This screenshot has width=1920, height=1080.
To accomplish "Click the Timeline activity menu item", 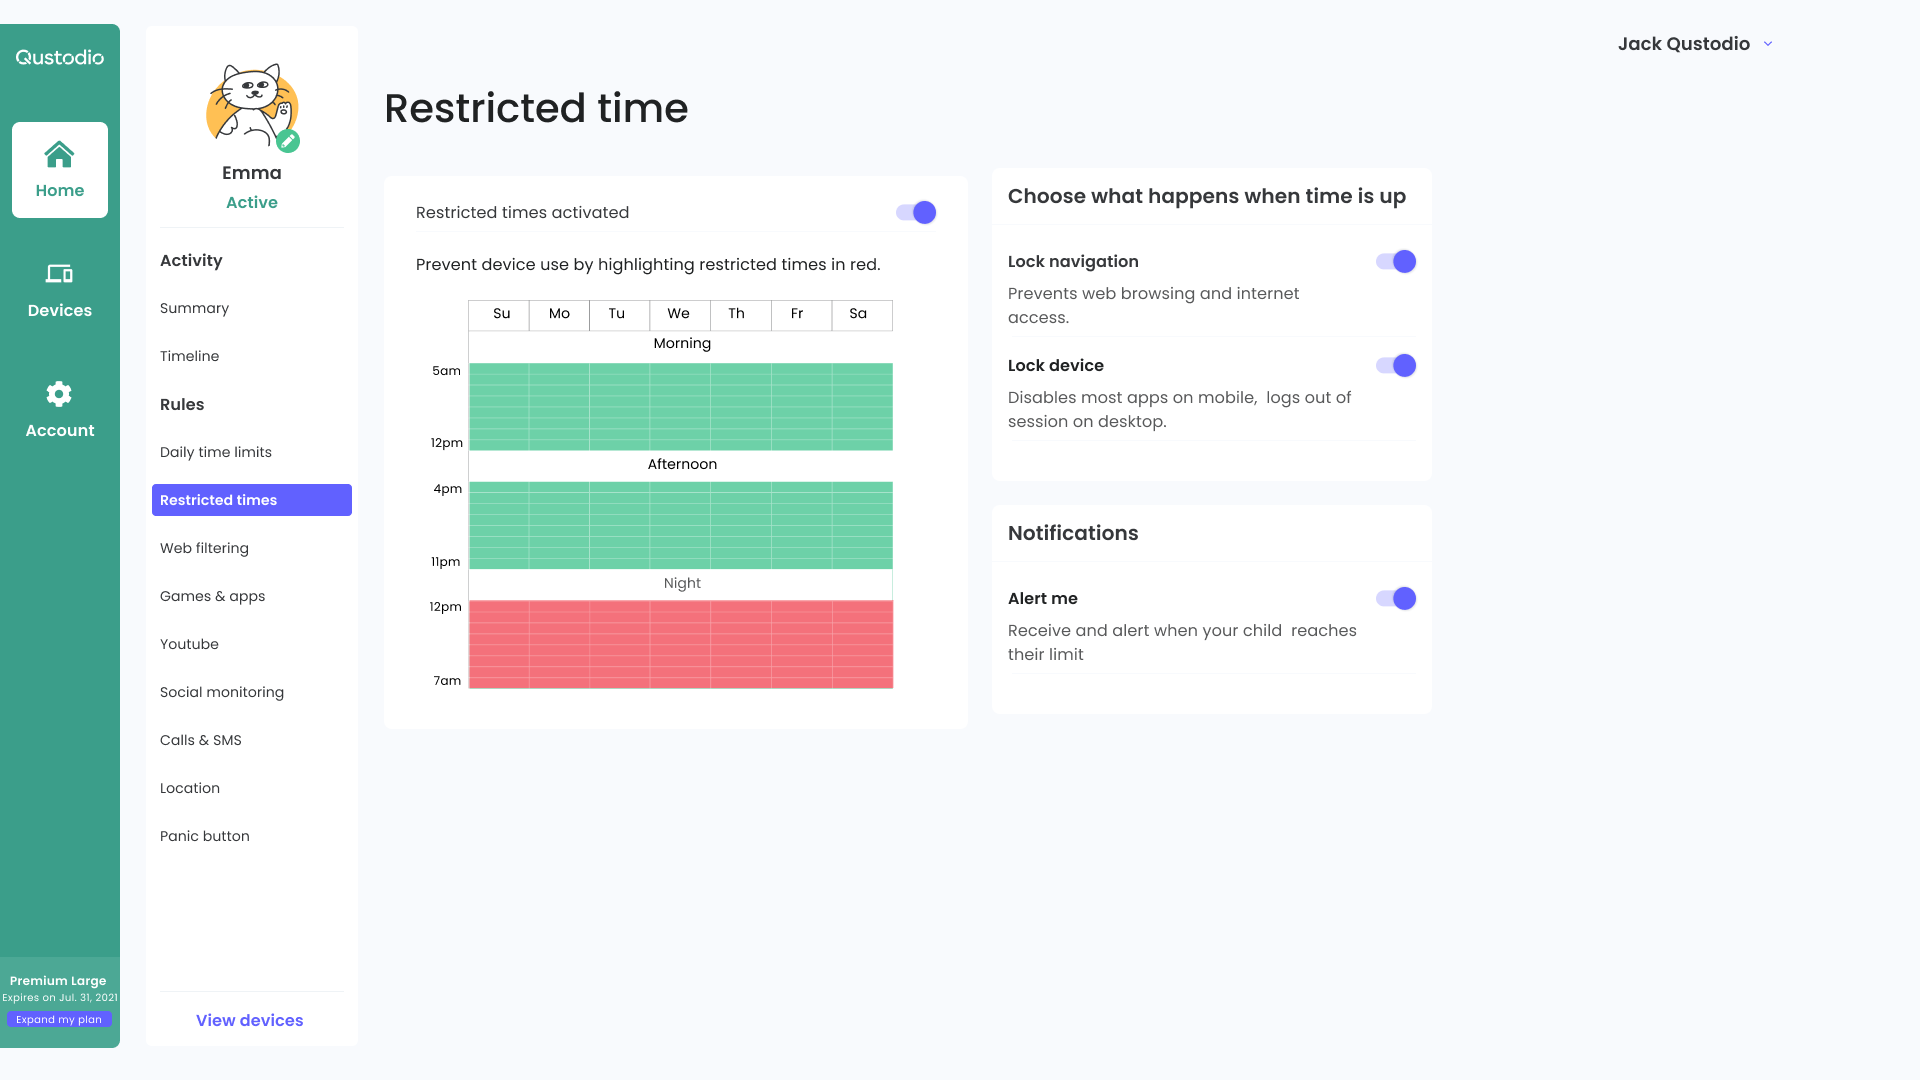I will (189, 356).
